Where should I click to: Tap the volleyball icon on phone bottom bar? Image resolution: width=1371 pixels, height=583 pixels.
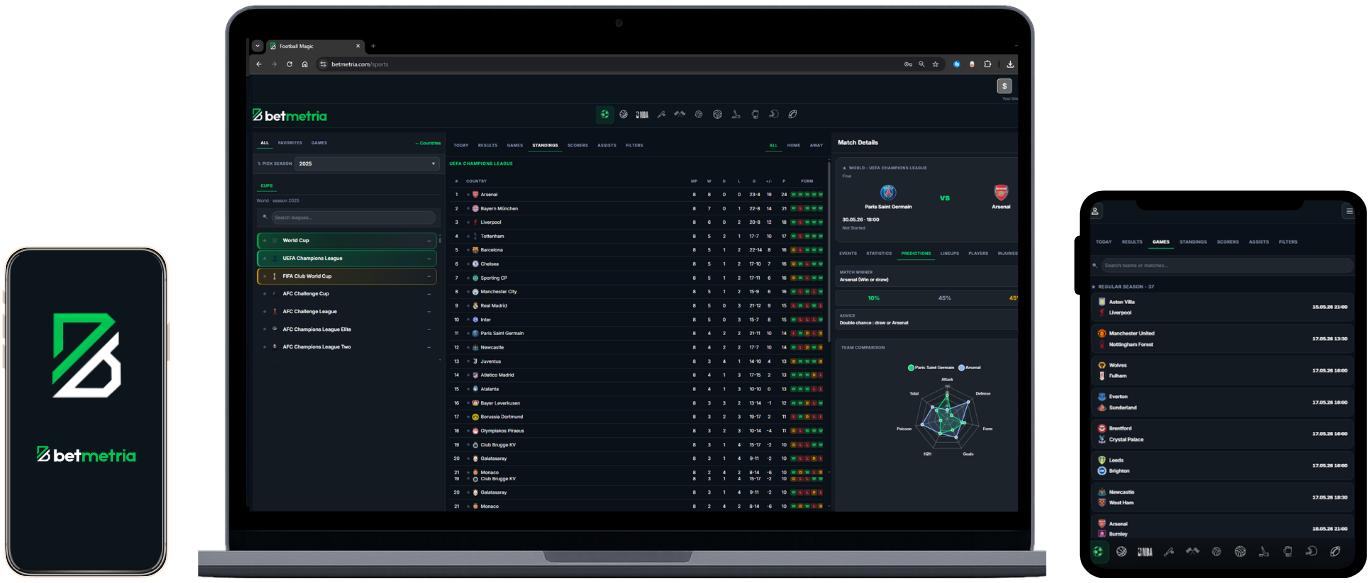point(1240,551)
